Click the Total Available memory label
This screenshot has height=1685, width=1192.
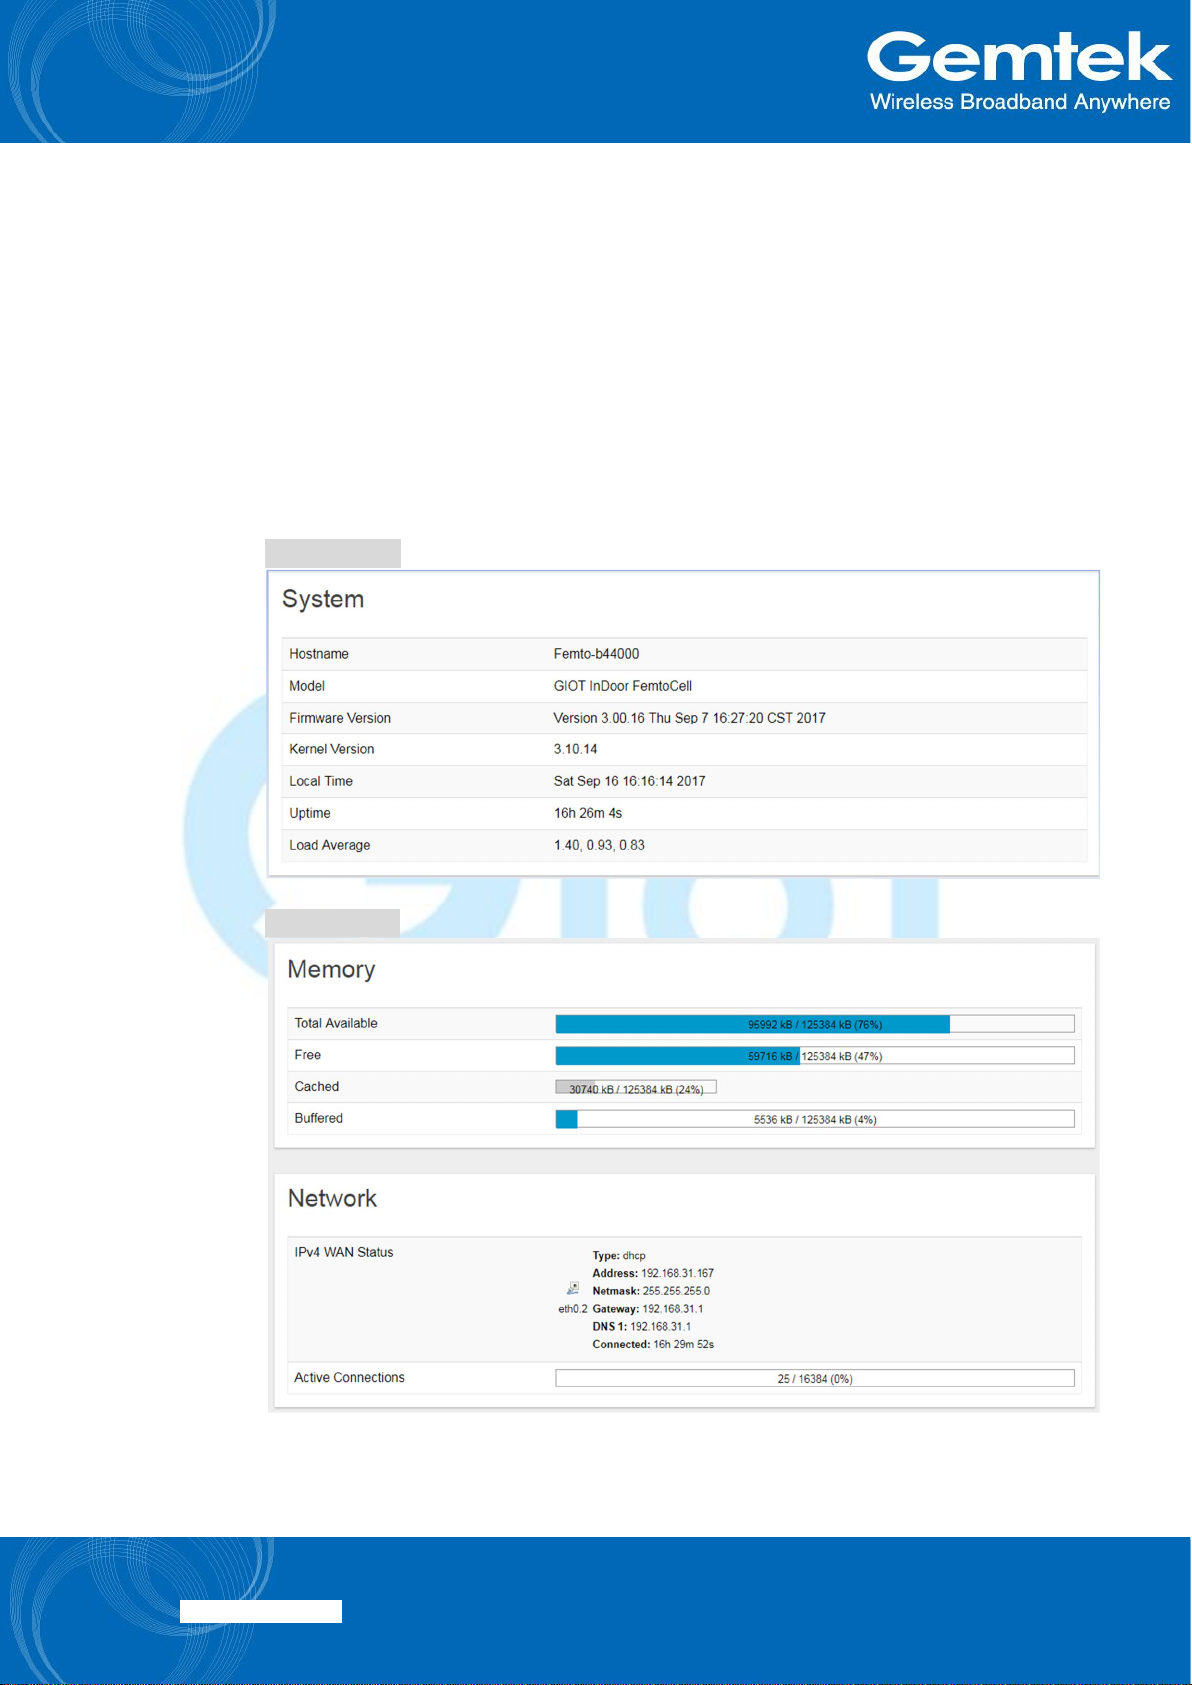click(336, 1023)
